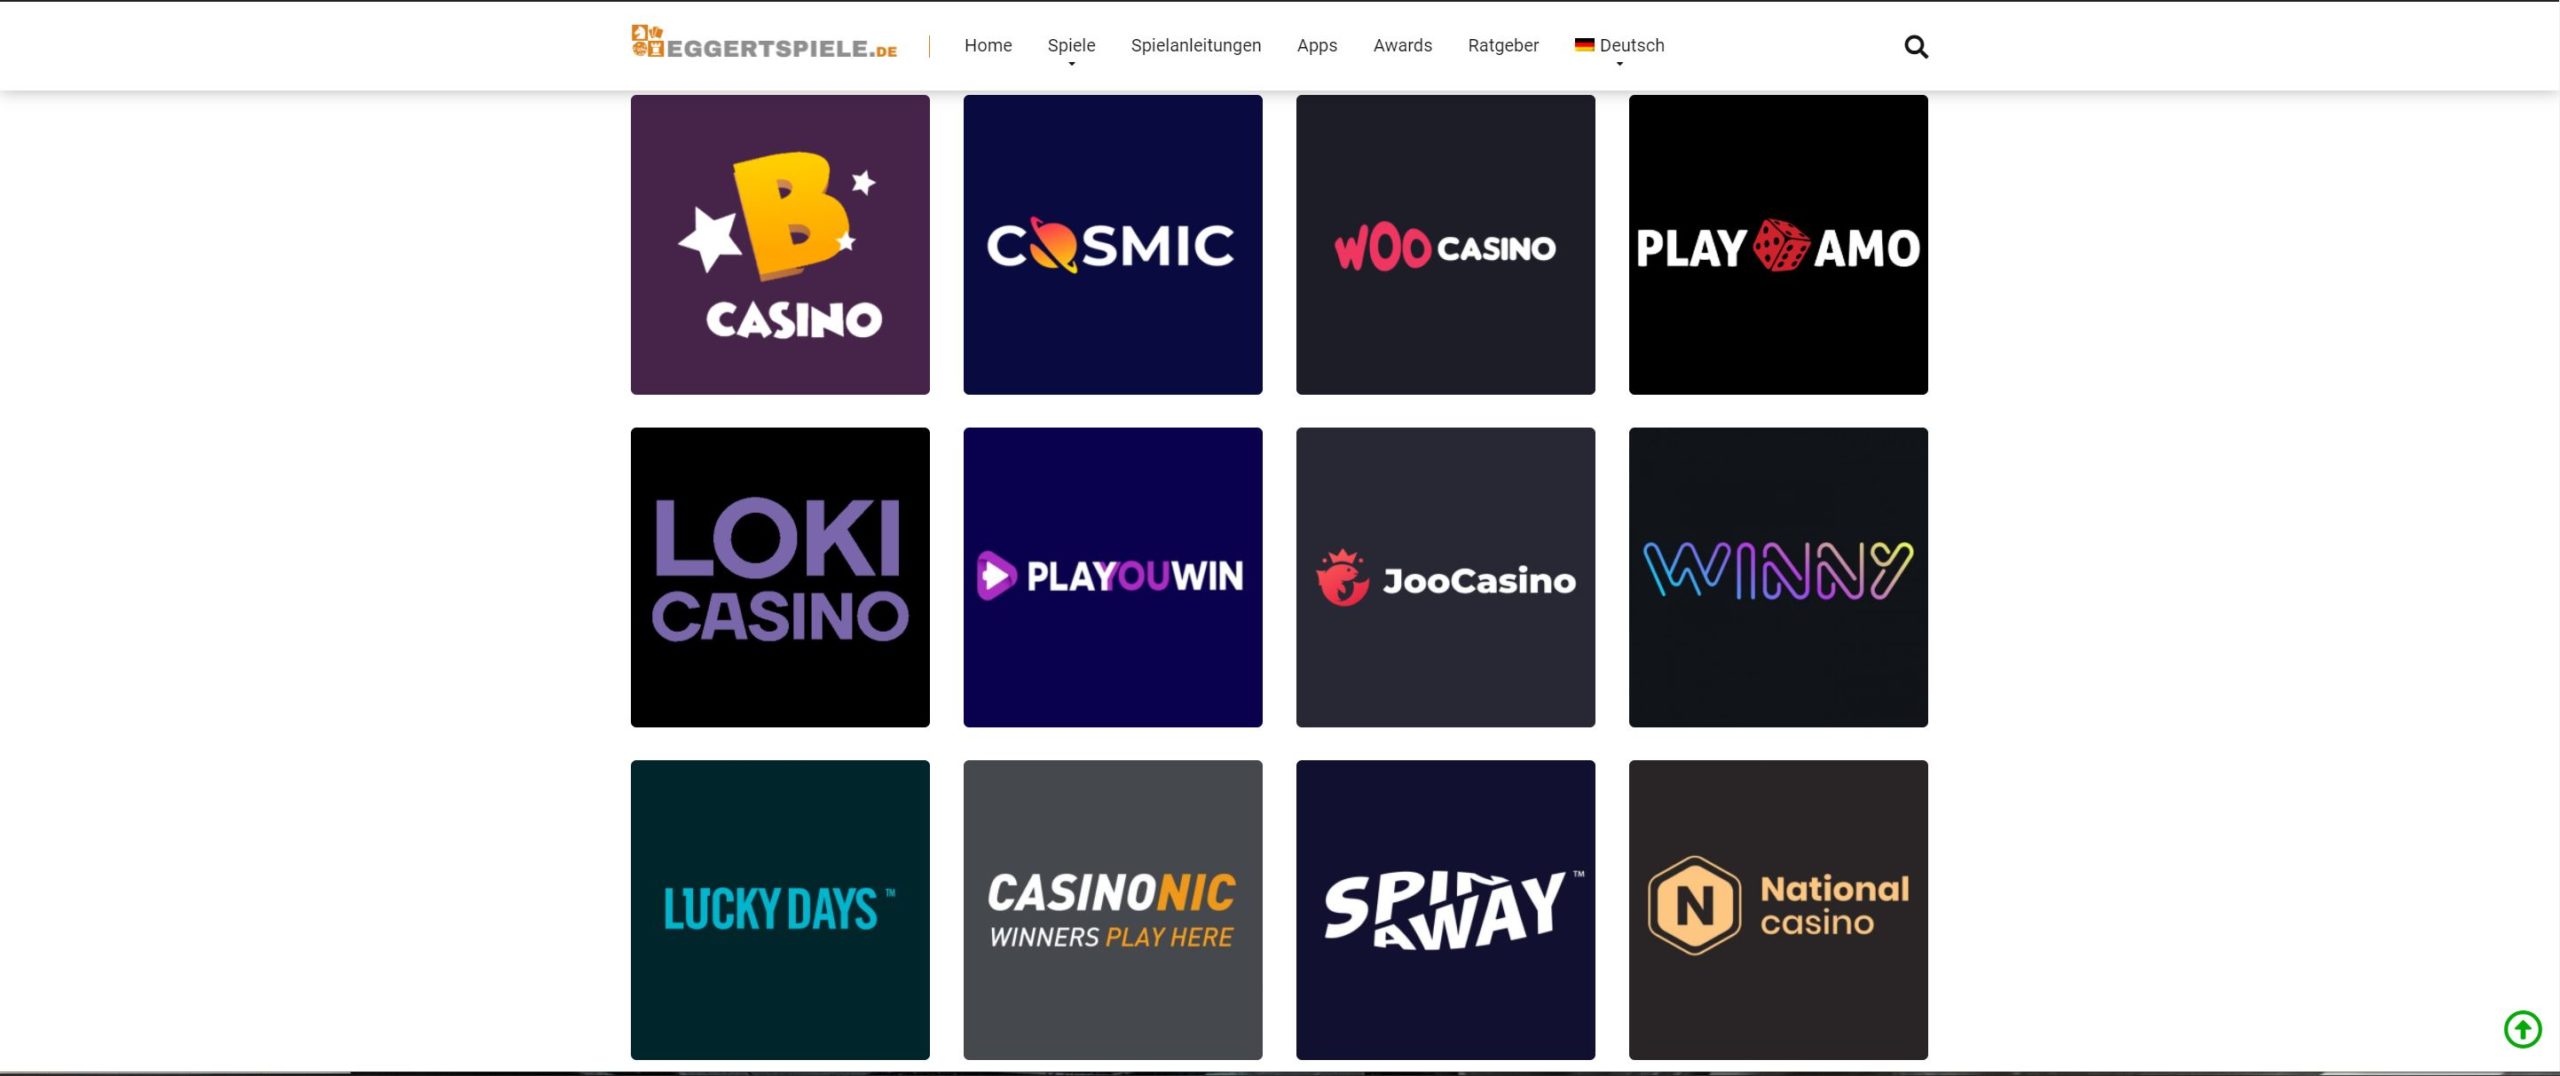The image size is (2560, 1076).
Task: Click the Eggertspiele.de logo
Action: (x=764, y=43)
